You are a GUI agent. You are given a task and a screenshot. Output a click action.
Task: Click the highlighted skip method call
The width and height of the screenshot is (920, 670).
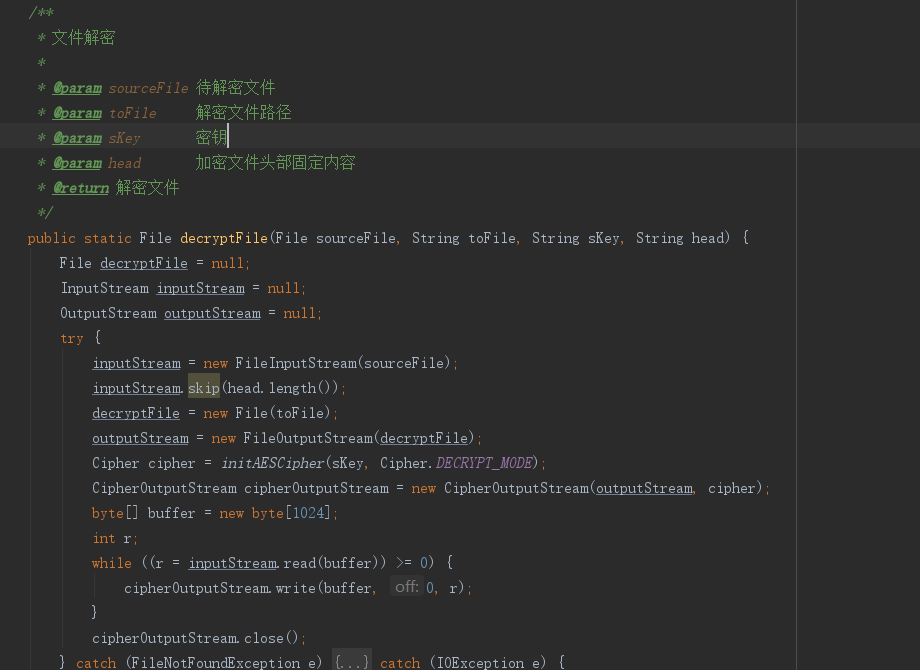click(203, 387)
